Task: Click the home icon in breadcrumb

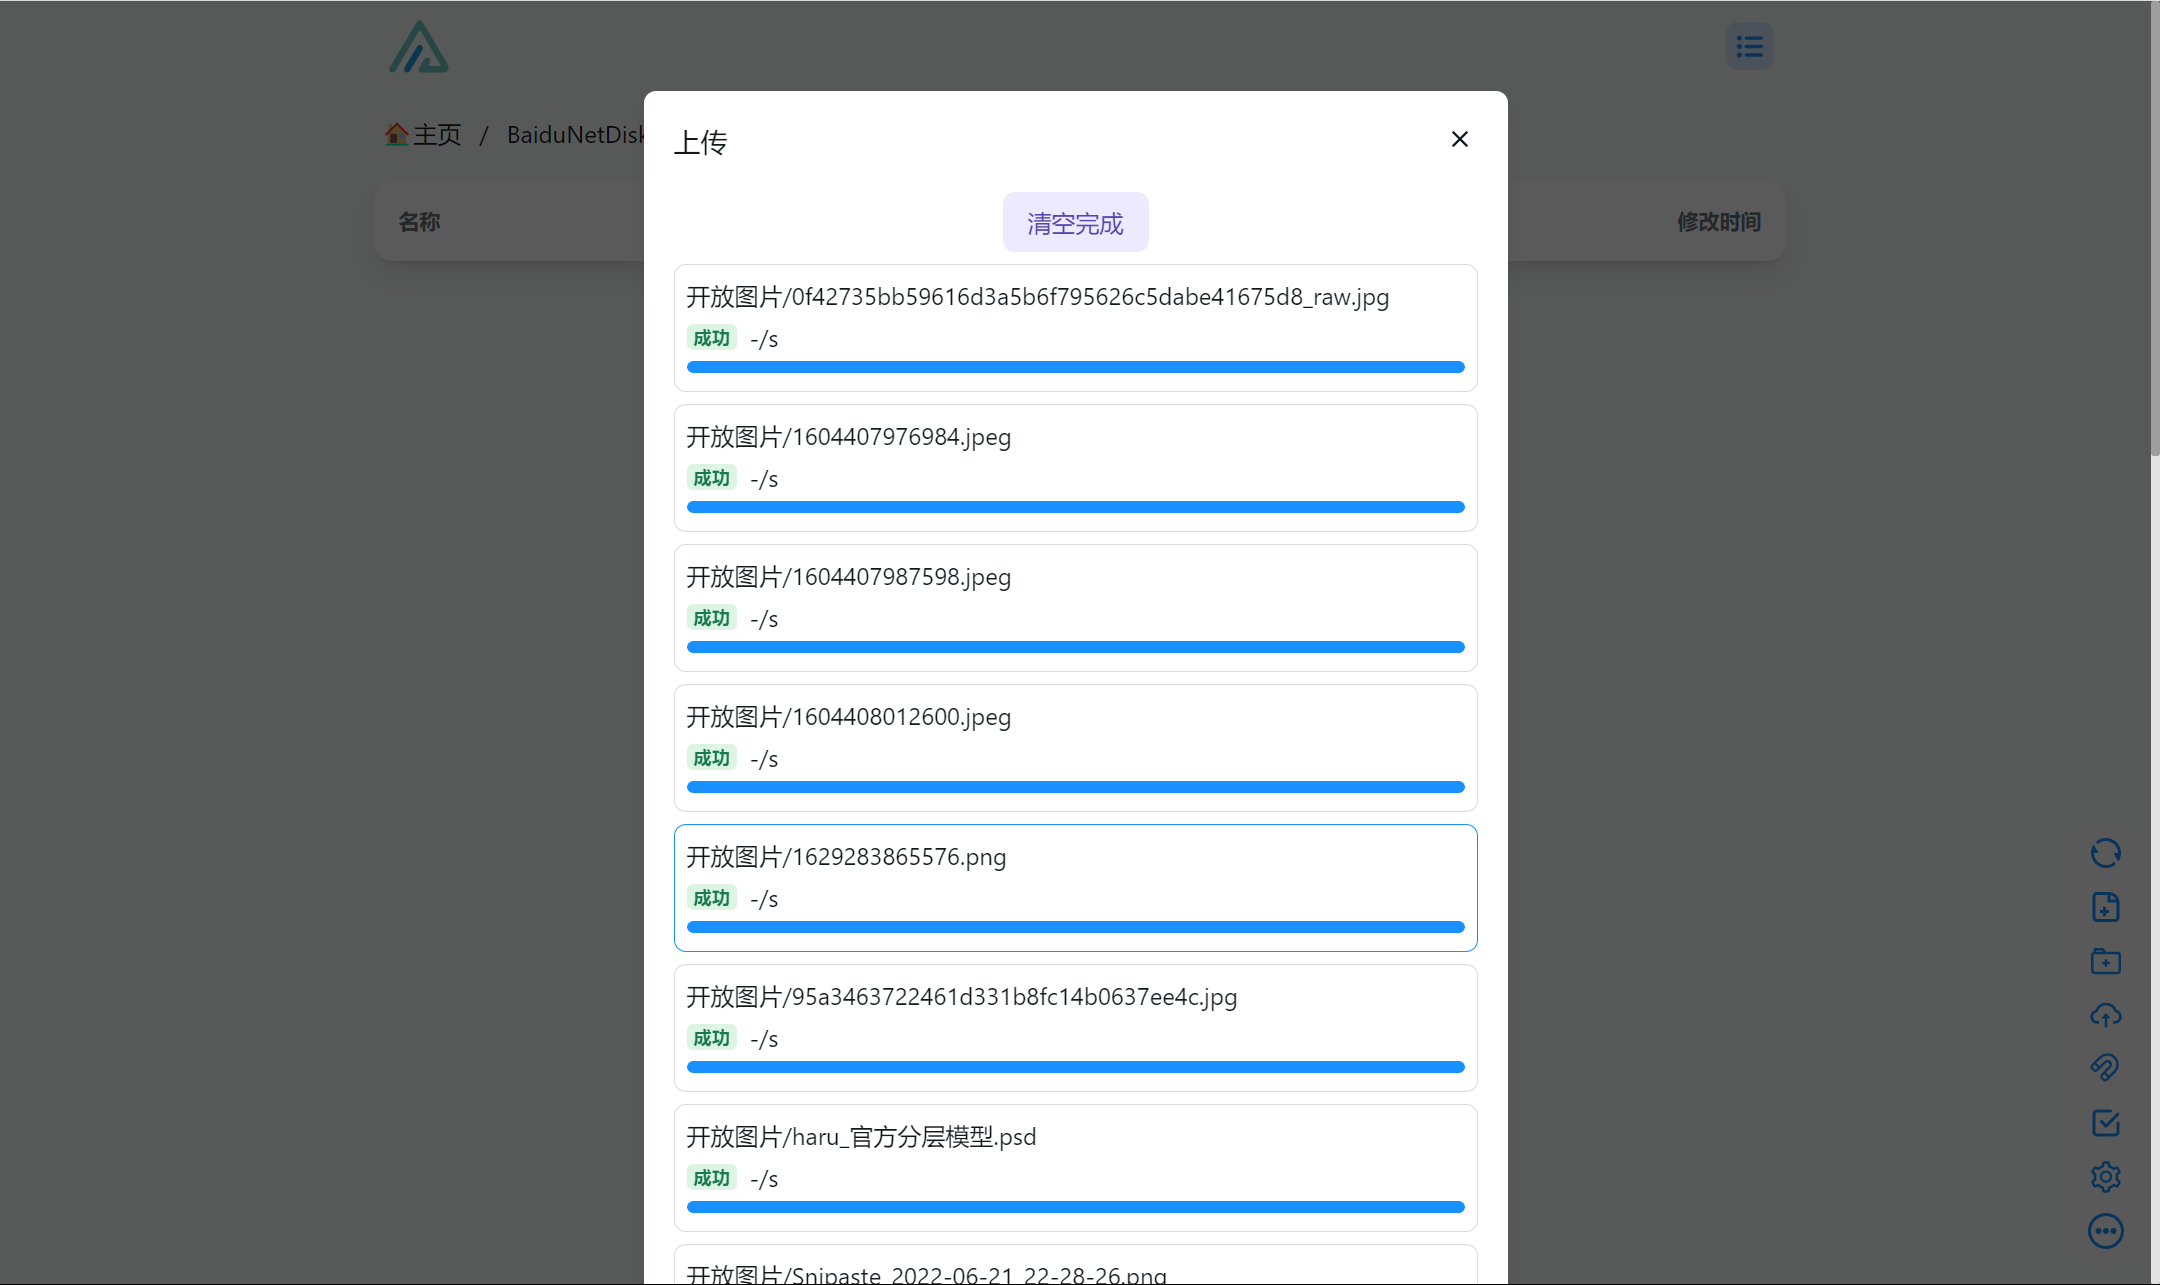Action: coord(396,134)
